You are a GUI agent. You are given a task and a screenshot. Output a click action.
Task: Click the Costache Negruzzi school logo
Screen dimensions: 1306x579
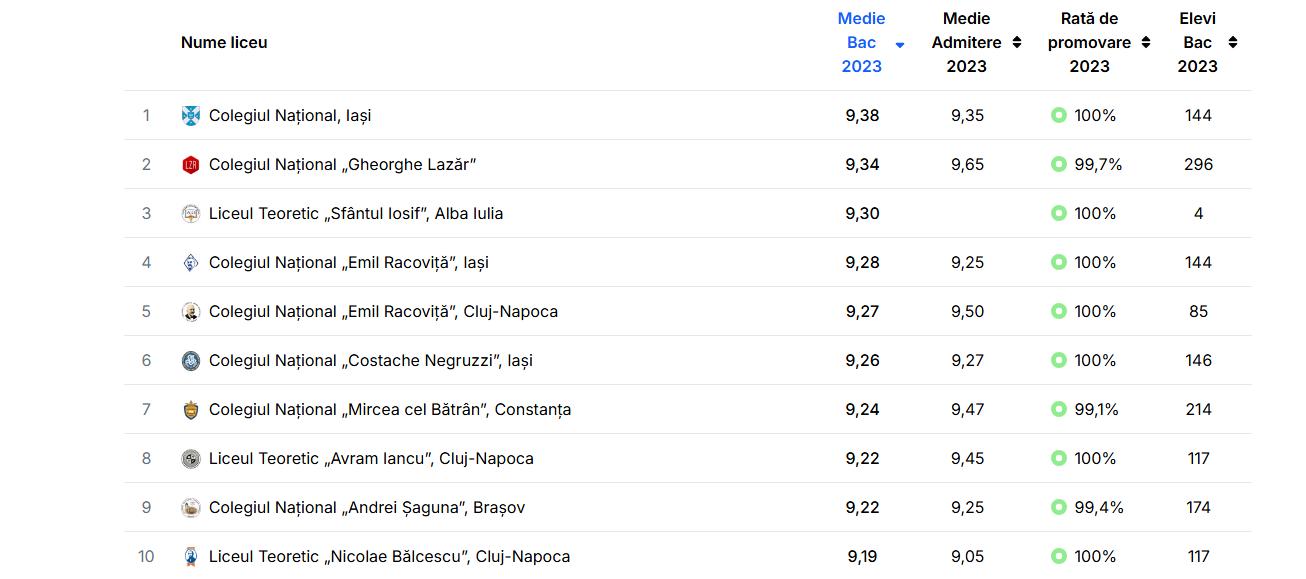pyautogui.click(x=191, y=361)
